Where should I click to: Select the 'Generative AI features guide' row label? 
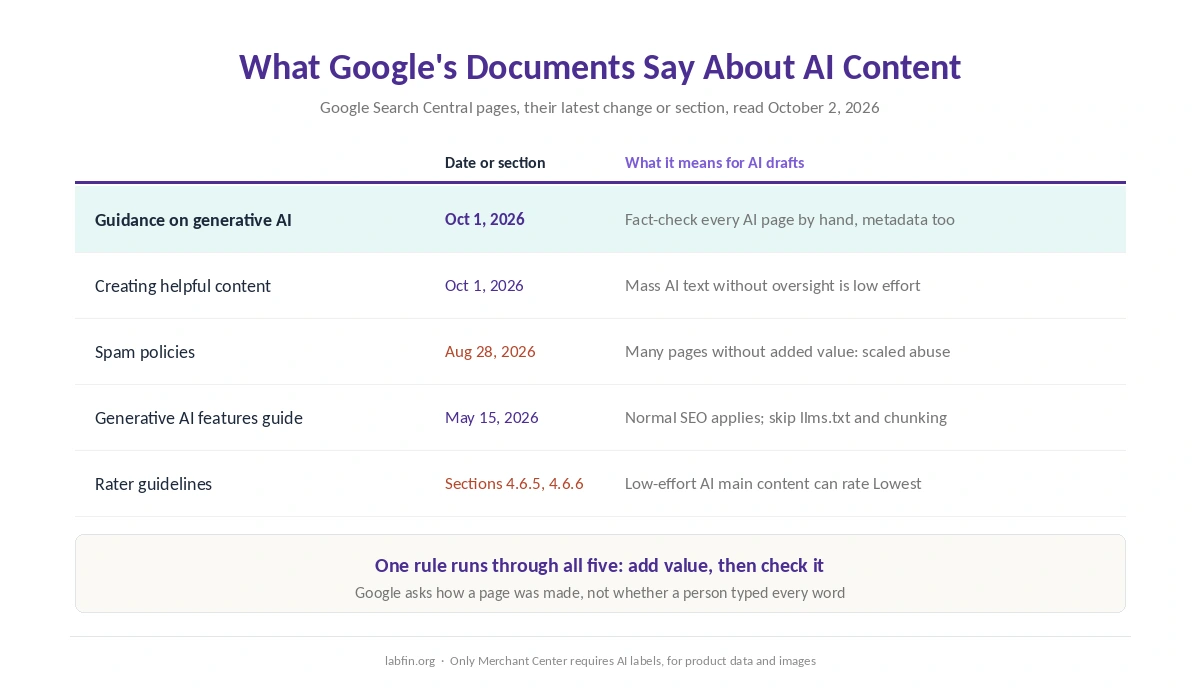199,417
